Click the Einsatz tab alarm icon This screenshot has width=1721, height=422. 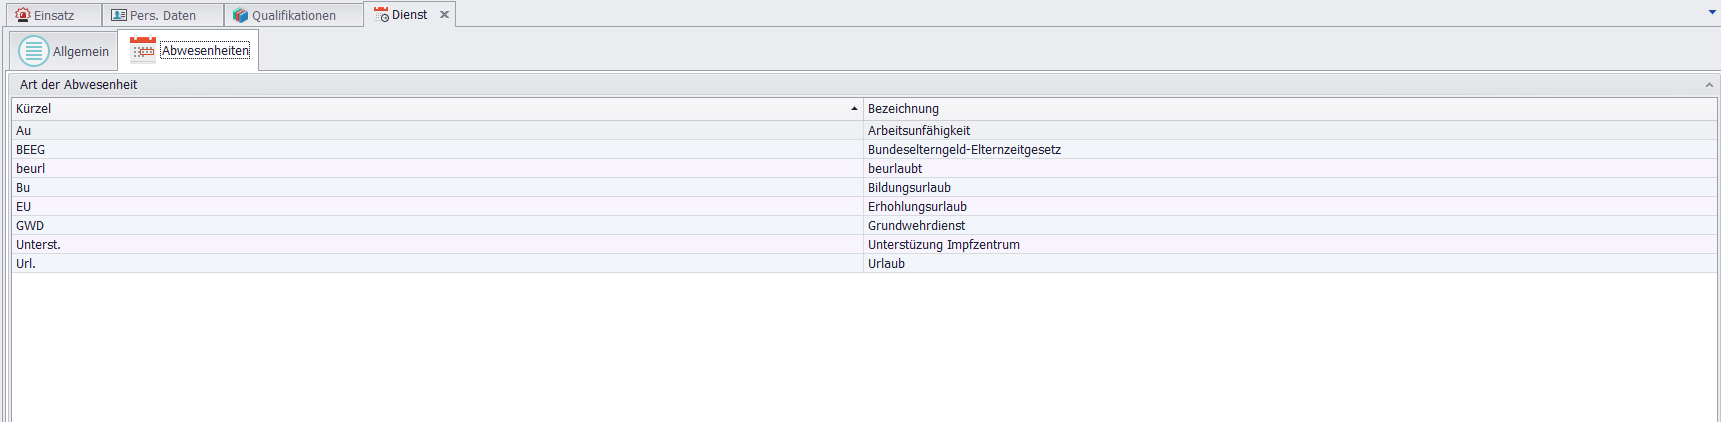tap(23, 15)
